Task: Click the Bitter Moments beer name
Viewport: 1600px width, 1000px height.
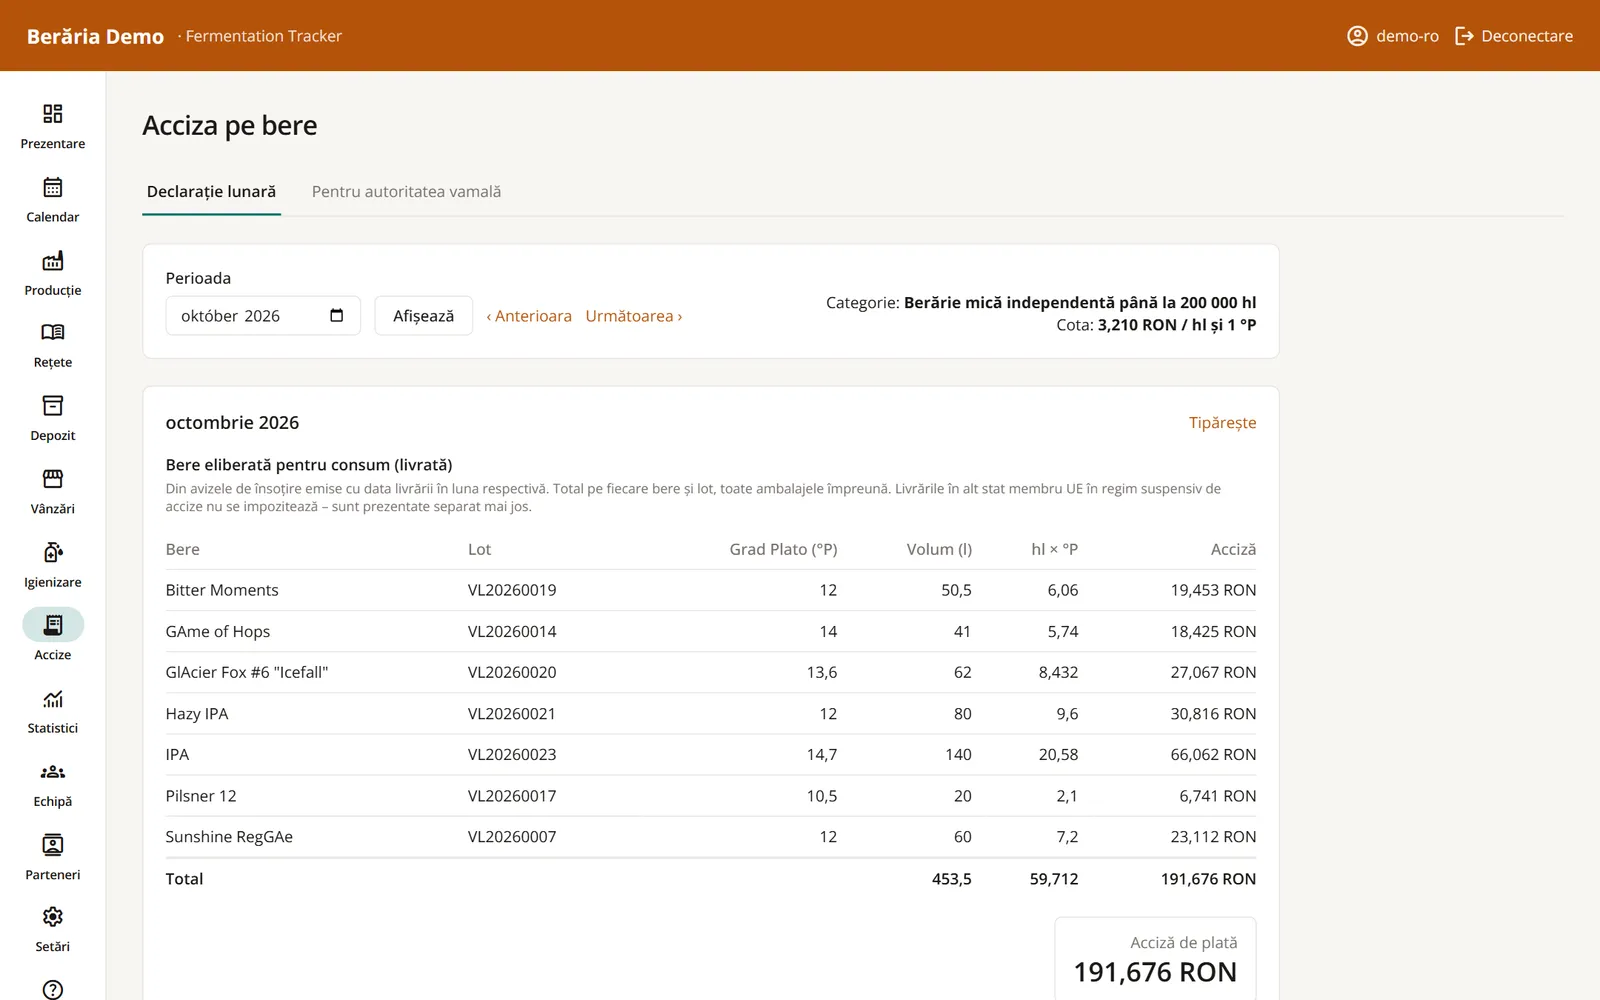Action: click(222, 590)
